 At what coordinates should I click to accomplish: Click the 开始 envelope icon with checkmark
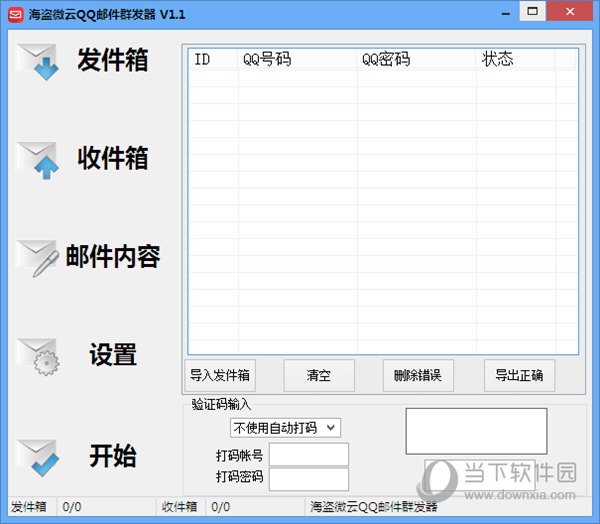point(38,458)
